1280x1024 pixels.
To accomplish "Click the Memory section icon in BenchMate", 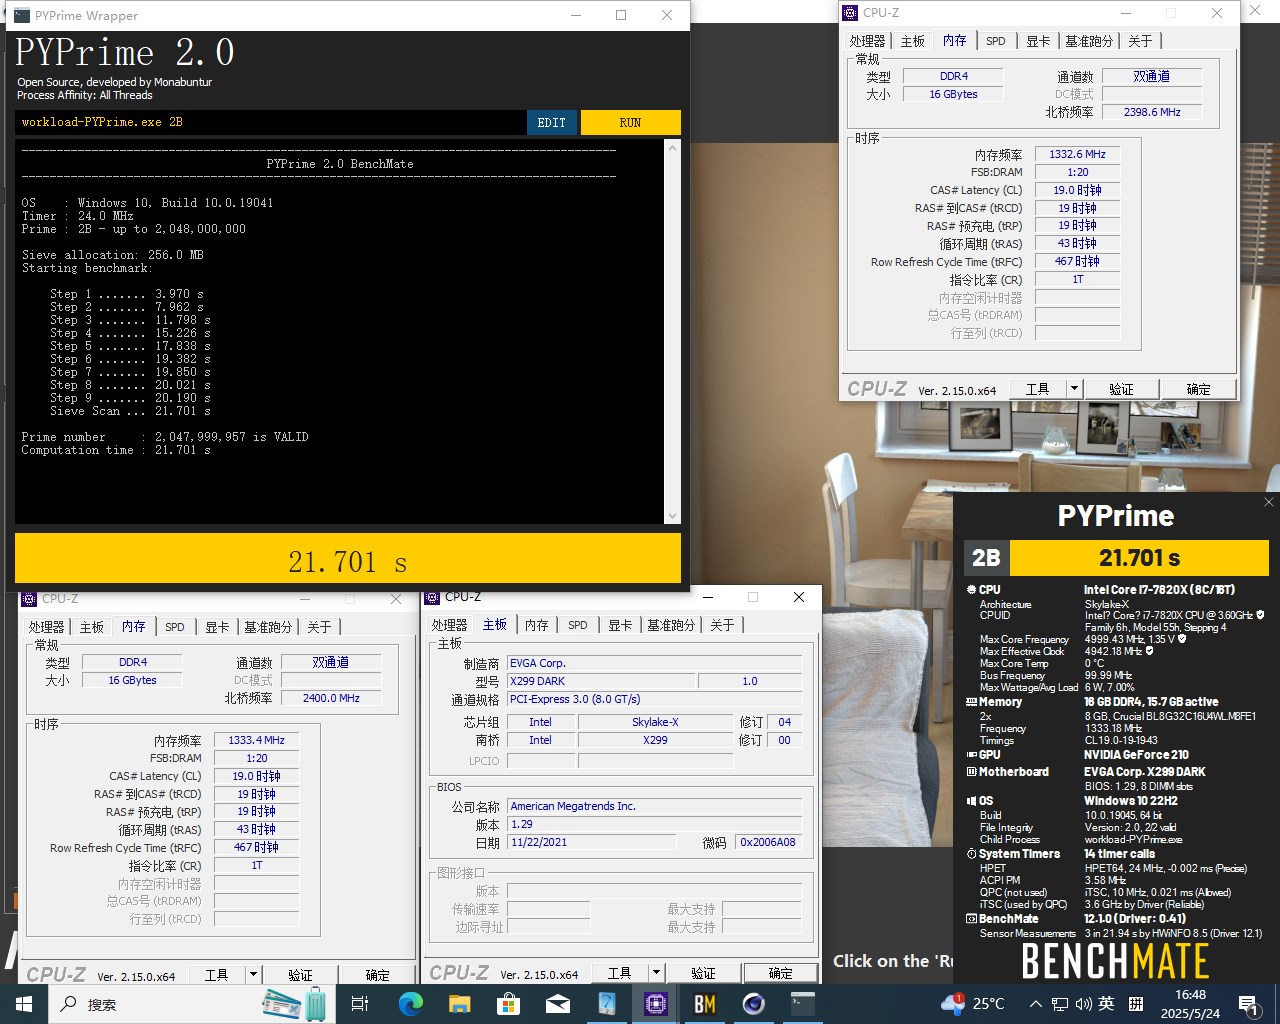I will coord(971,702).
